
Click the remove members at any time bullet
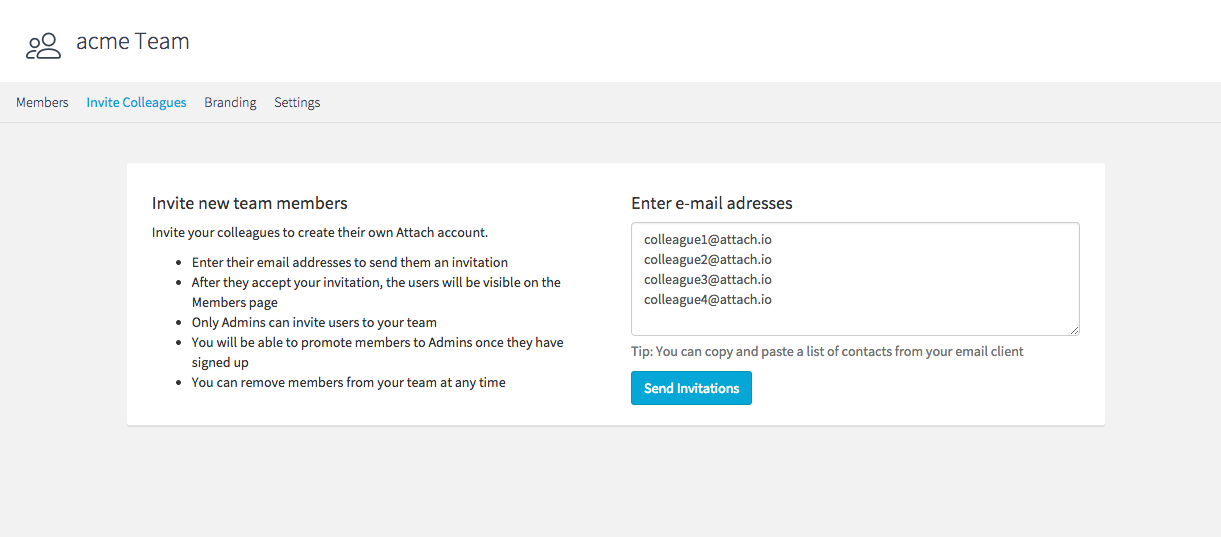pos(349,382)
